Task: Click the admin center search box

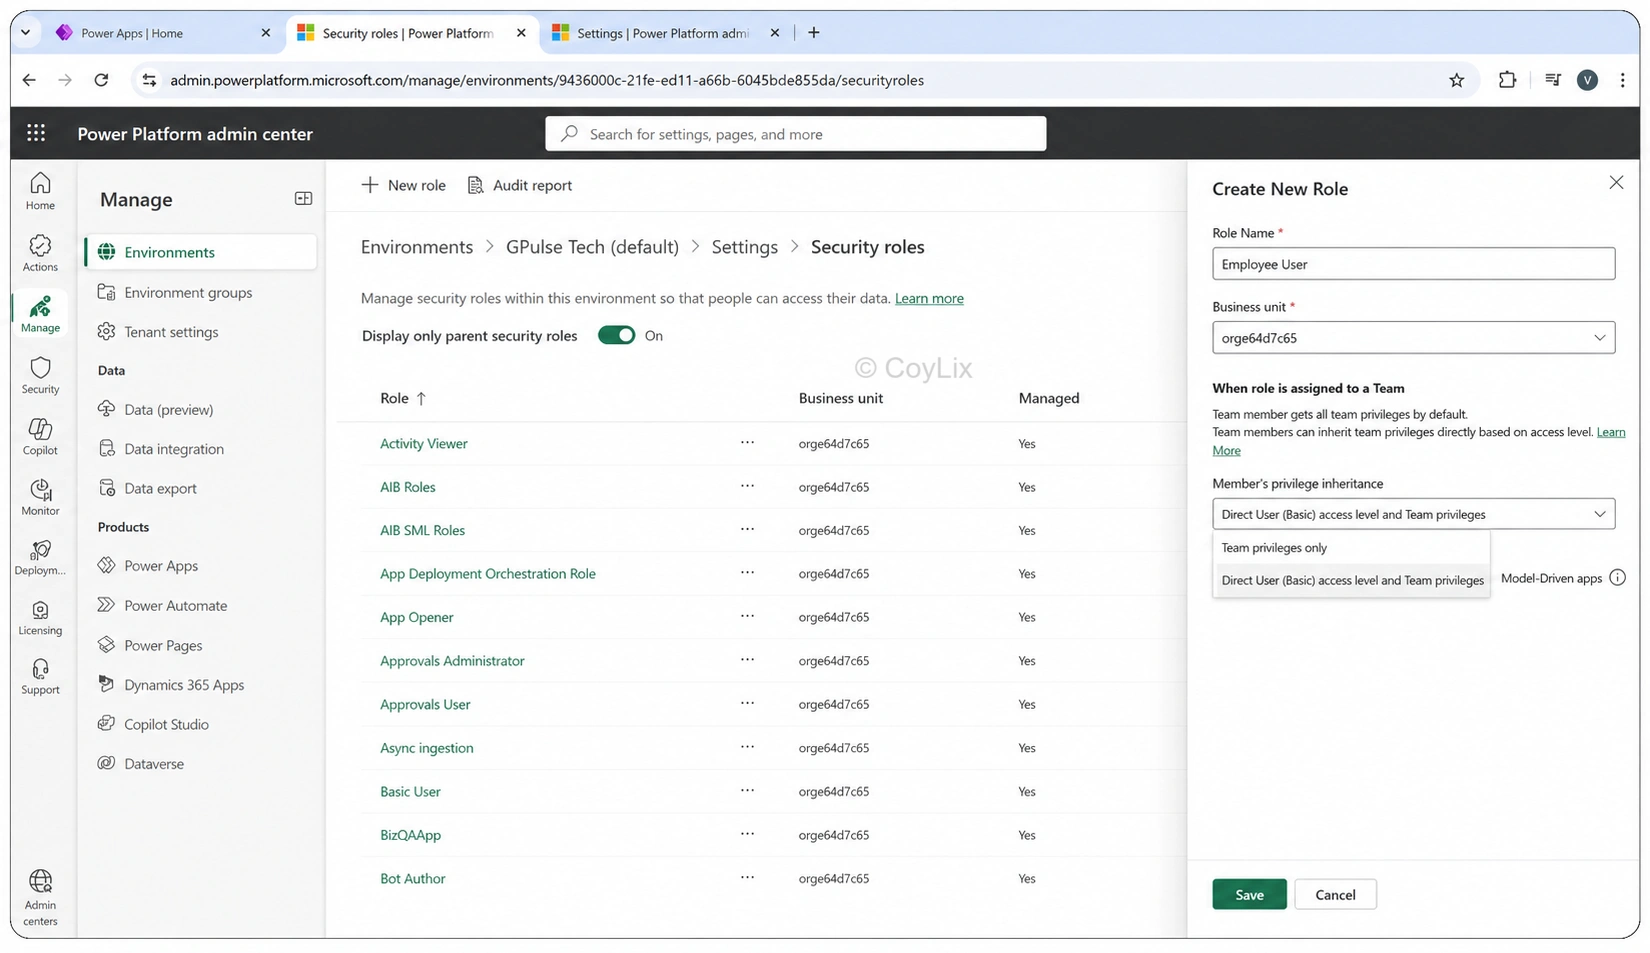Action: coord(795,133)
